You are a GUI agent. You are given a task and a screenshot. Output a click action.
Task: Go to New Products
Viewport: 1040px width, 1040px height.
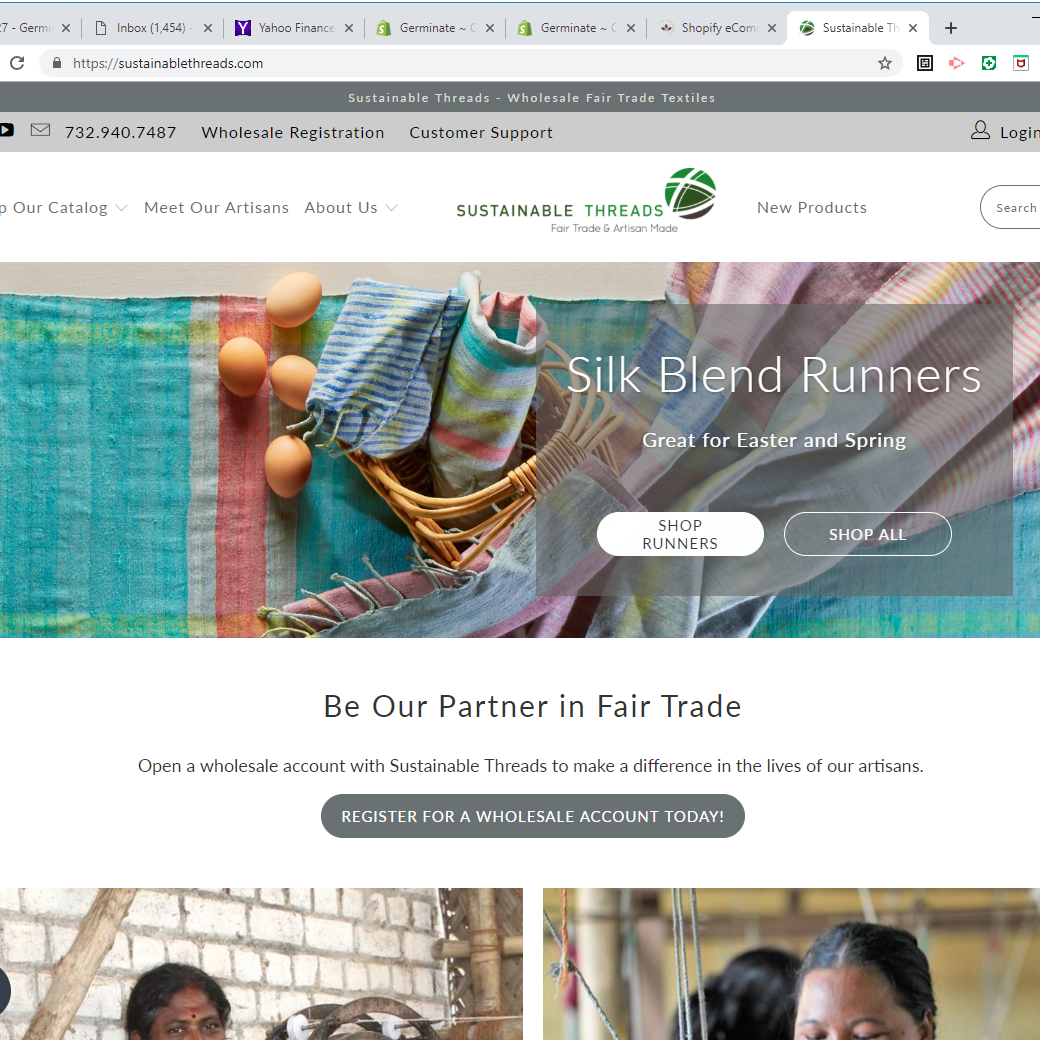(812, 208)
